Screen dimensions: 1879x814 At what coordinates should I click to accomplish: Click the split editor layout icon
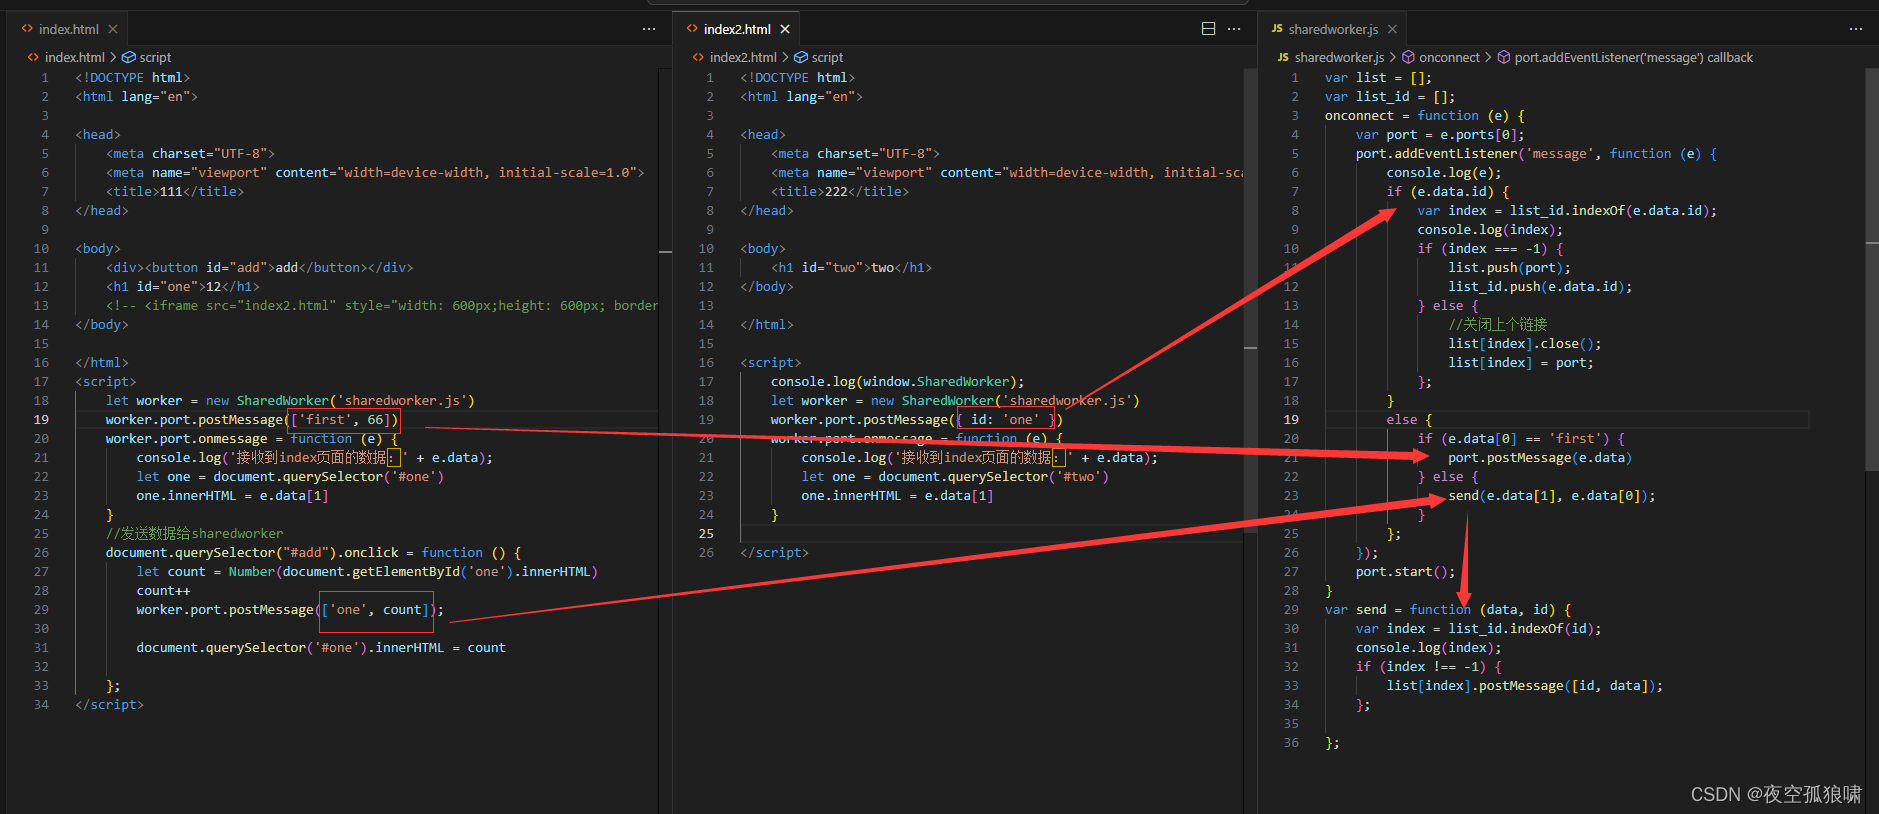point(1208,29)
